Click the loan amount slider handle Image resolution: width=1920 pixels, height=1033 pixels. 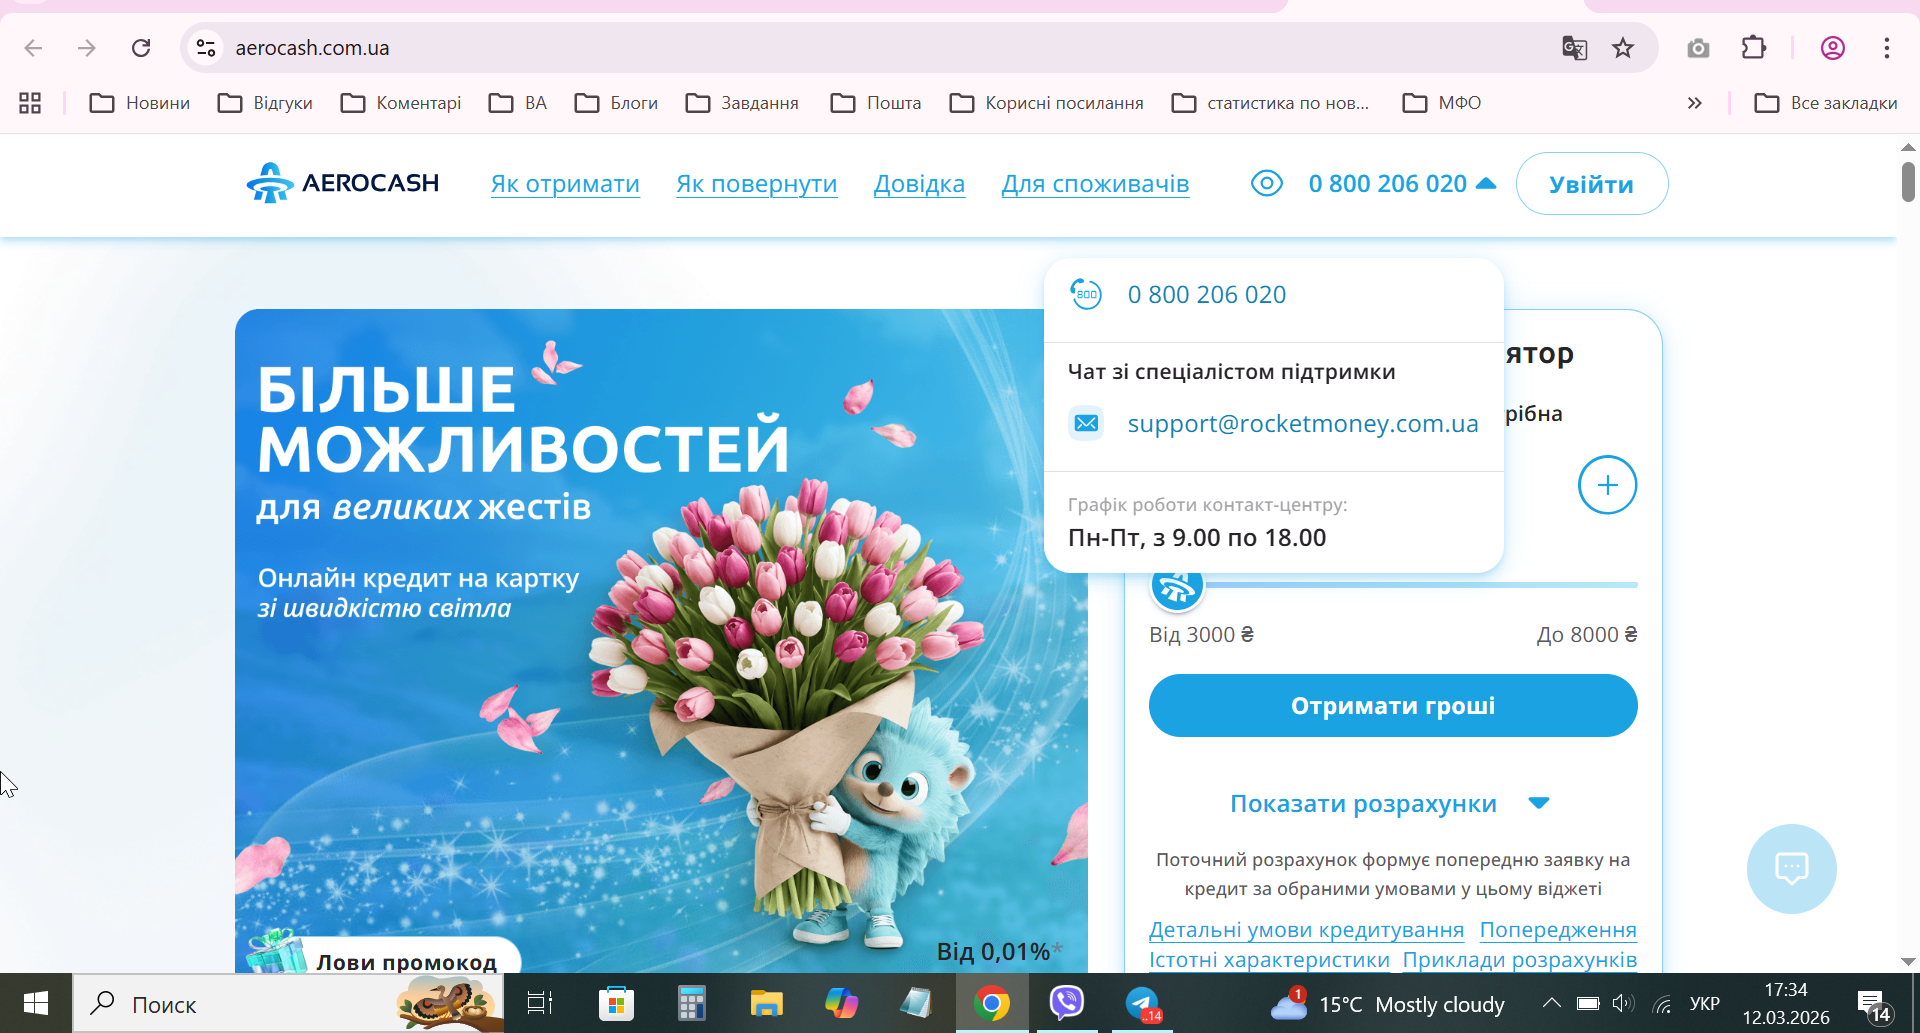(1177, 586)
